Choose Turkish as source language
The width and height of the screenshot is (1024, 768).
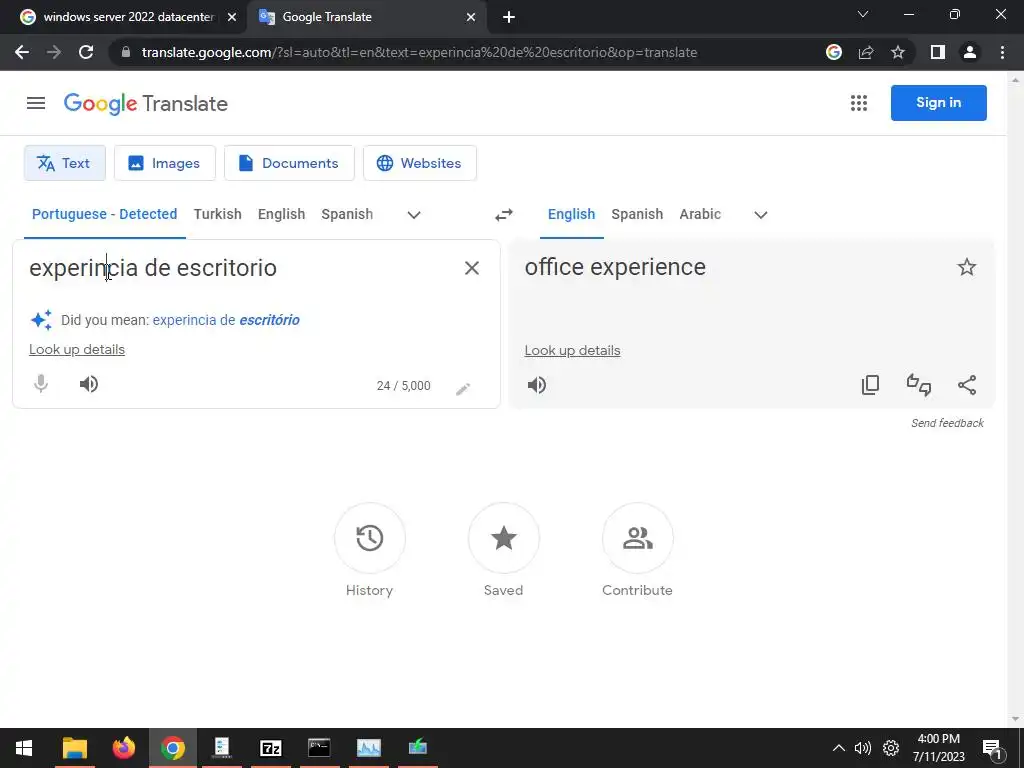pyautogui.click(x=217, y=214)
